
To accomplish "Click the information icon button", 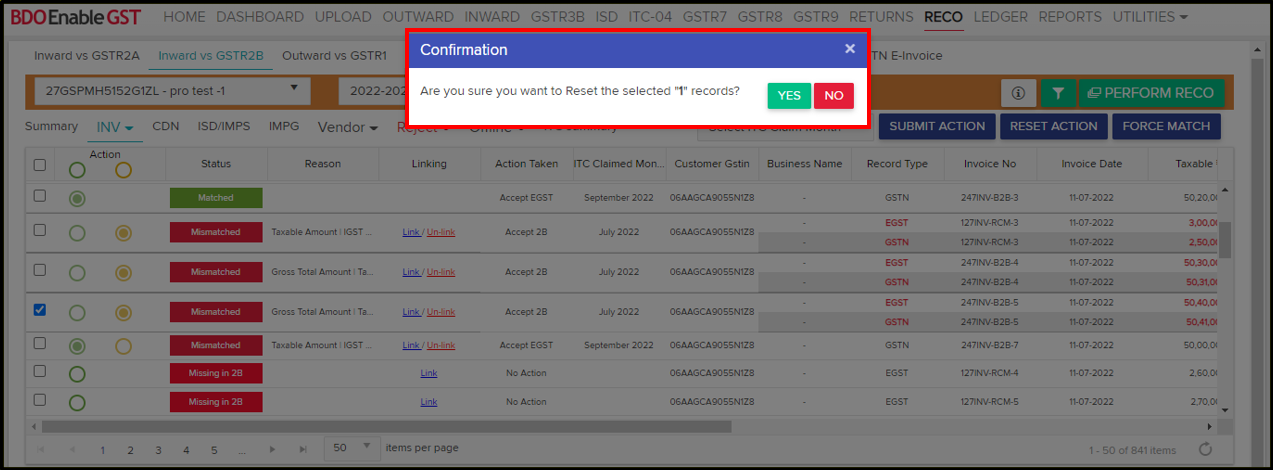I will point(1018,93).
